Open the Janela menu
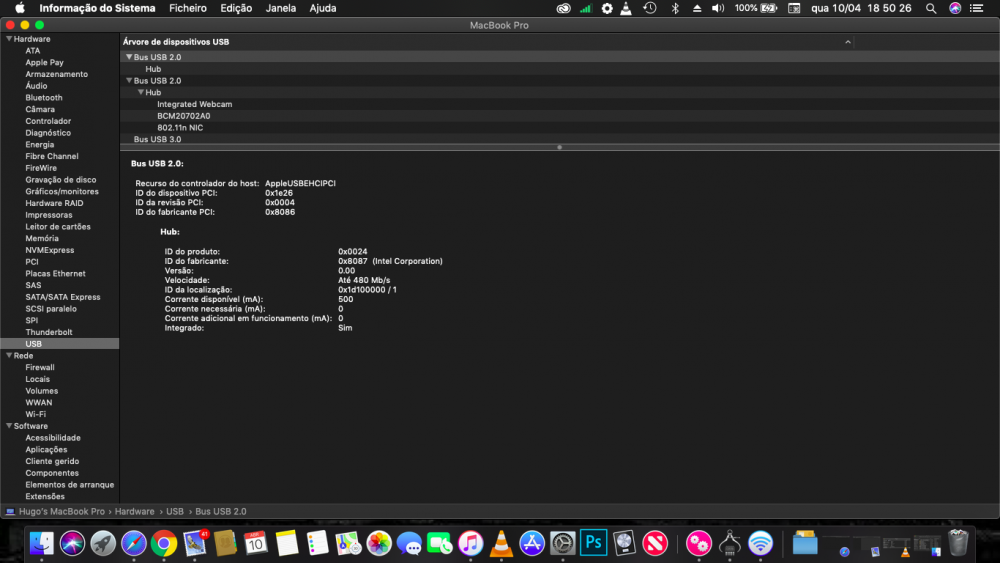Screen dimensions: 1000x563 click(280, 8)
